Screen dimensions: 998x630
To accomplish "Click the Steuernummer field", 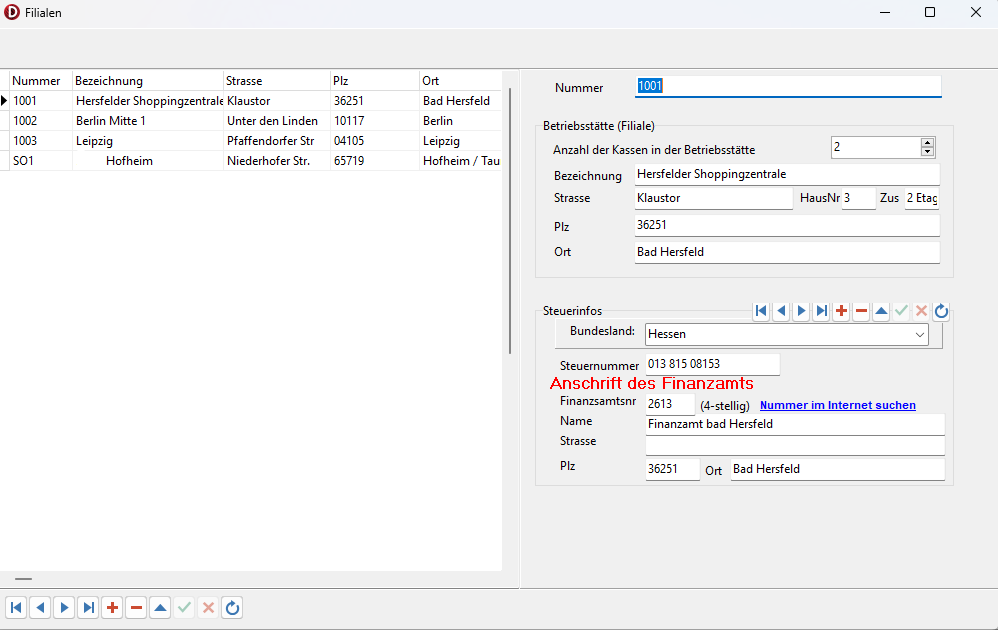I will (x=712, y=364).
